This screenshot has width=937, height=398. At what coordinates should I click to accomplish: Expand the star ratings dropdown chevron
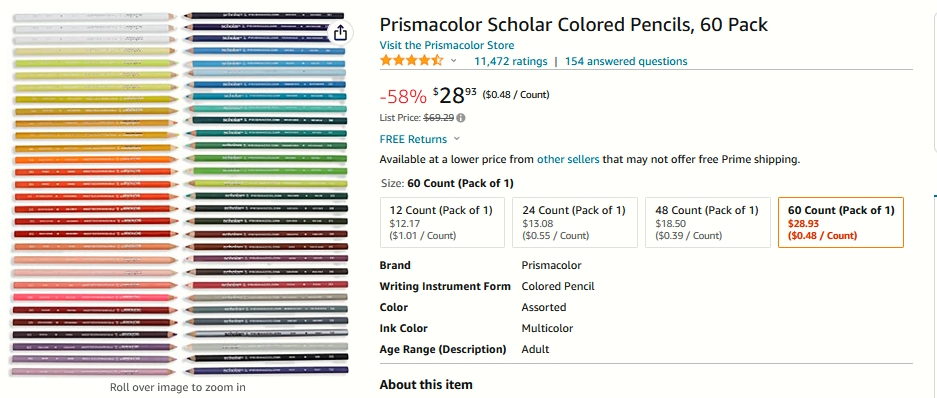tap(454, 61)
